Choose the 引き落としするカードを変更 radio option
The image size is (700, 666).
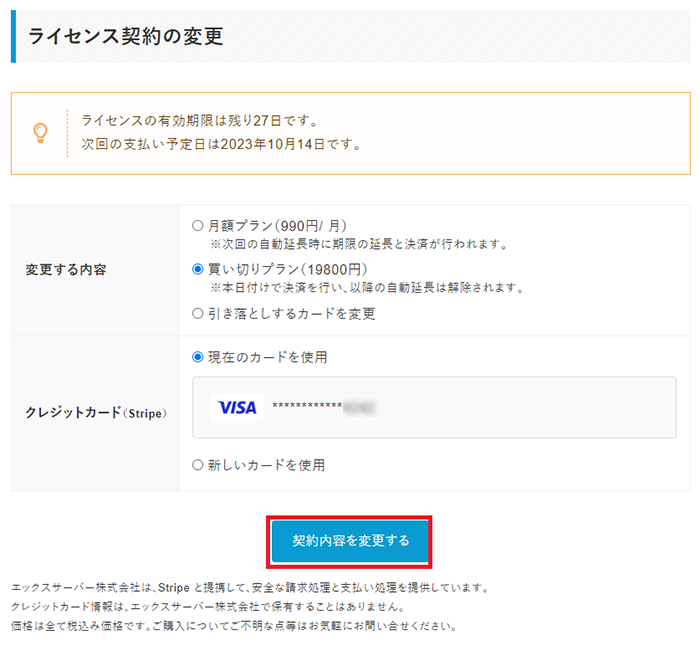pos(197,313)
